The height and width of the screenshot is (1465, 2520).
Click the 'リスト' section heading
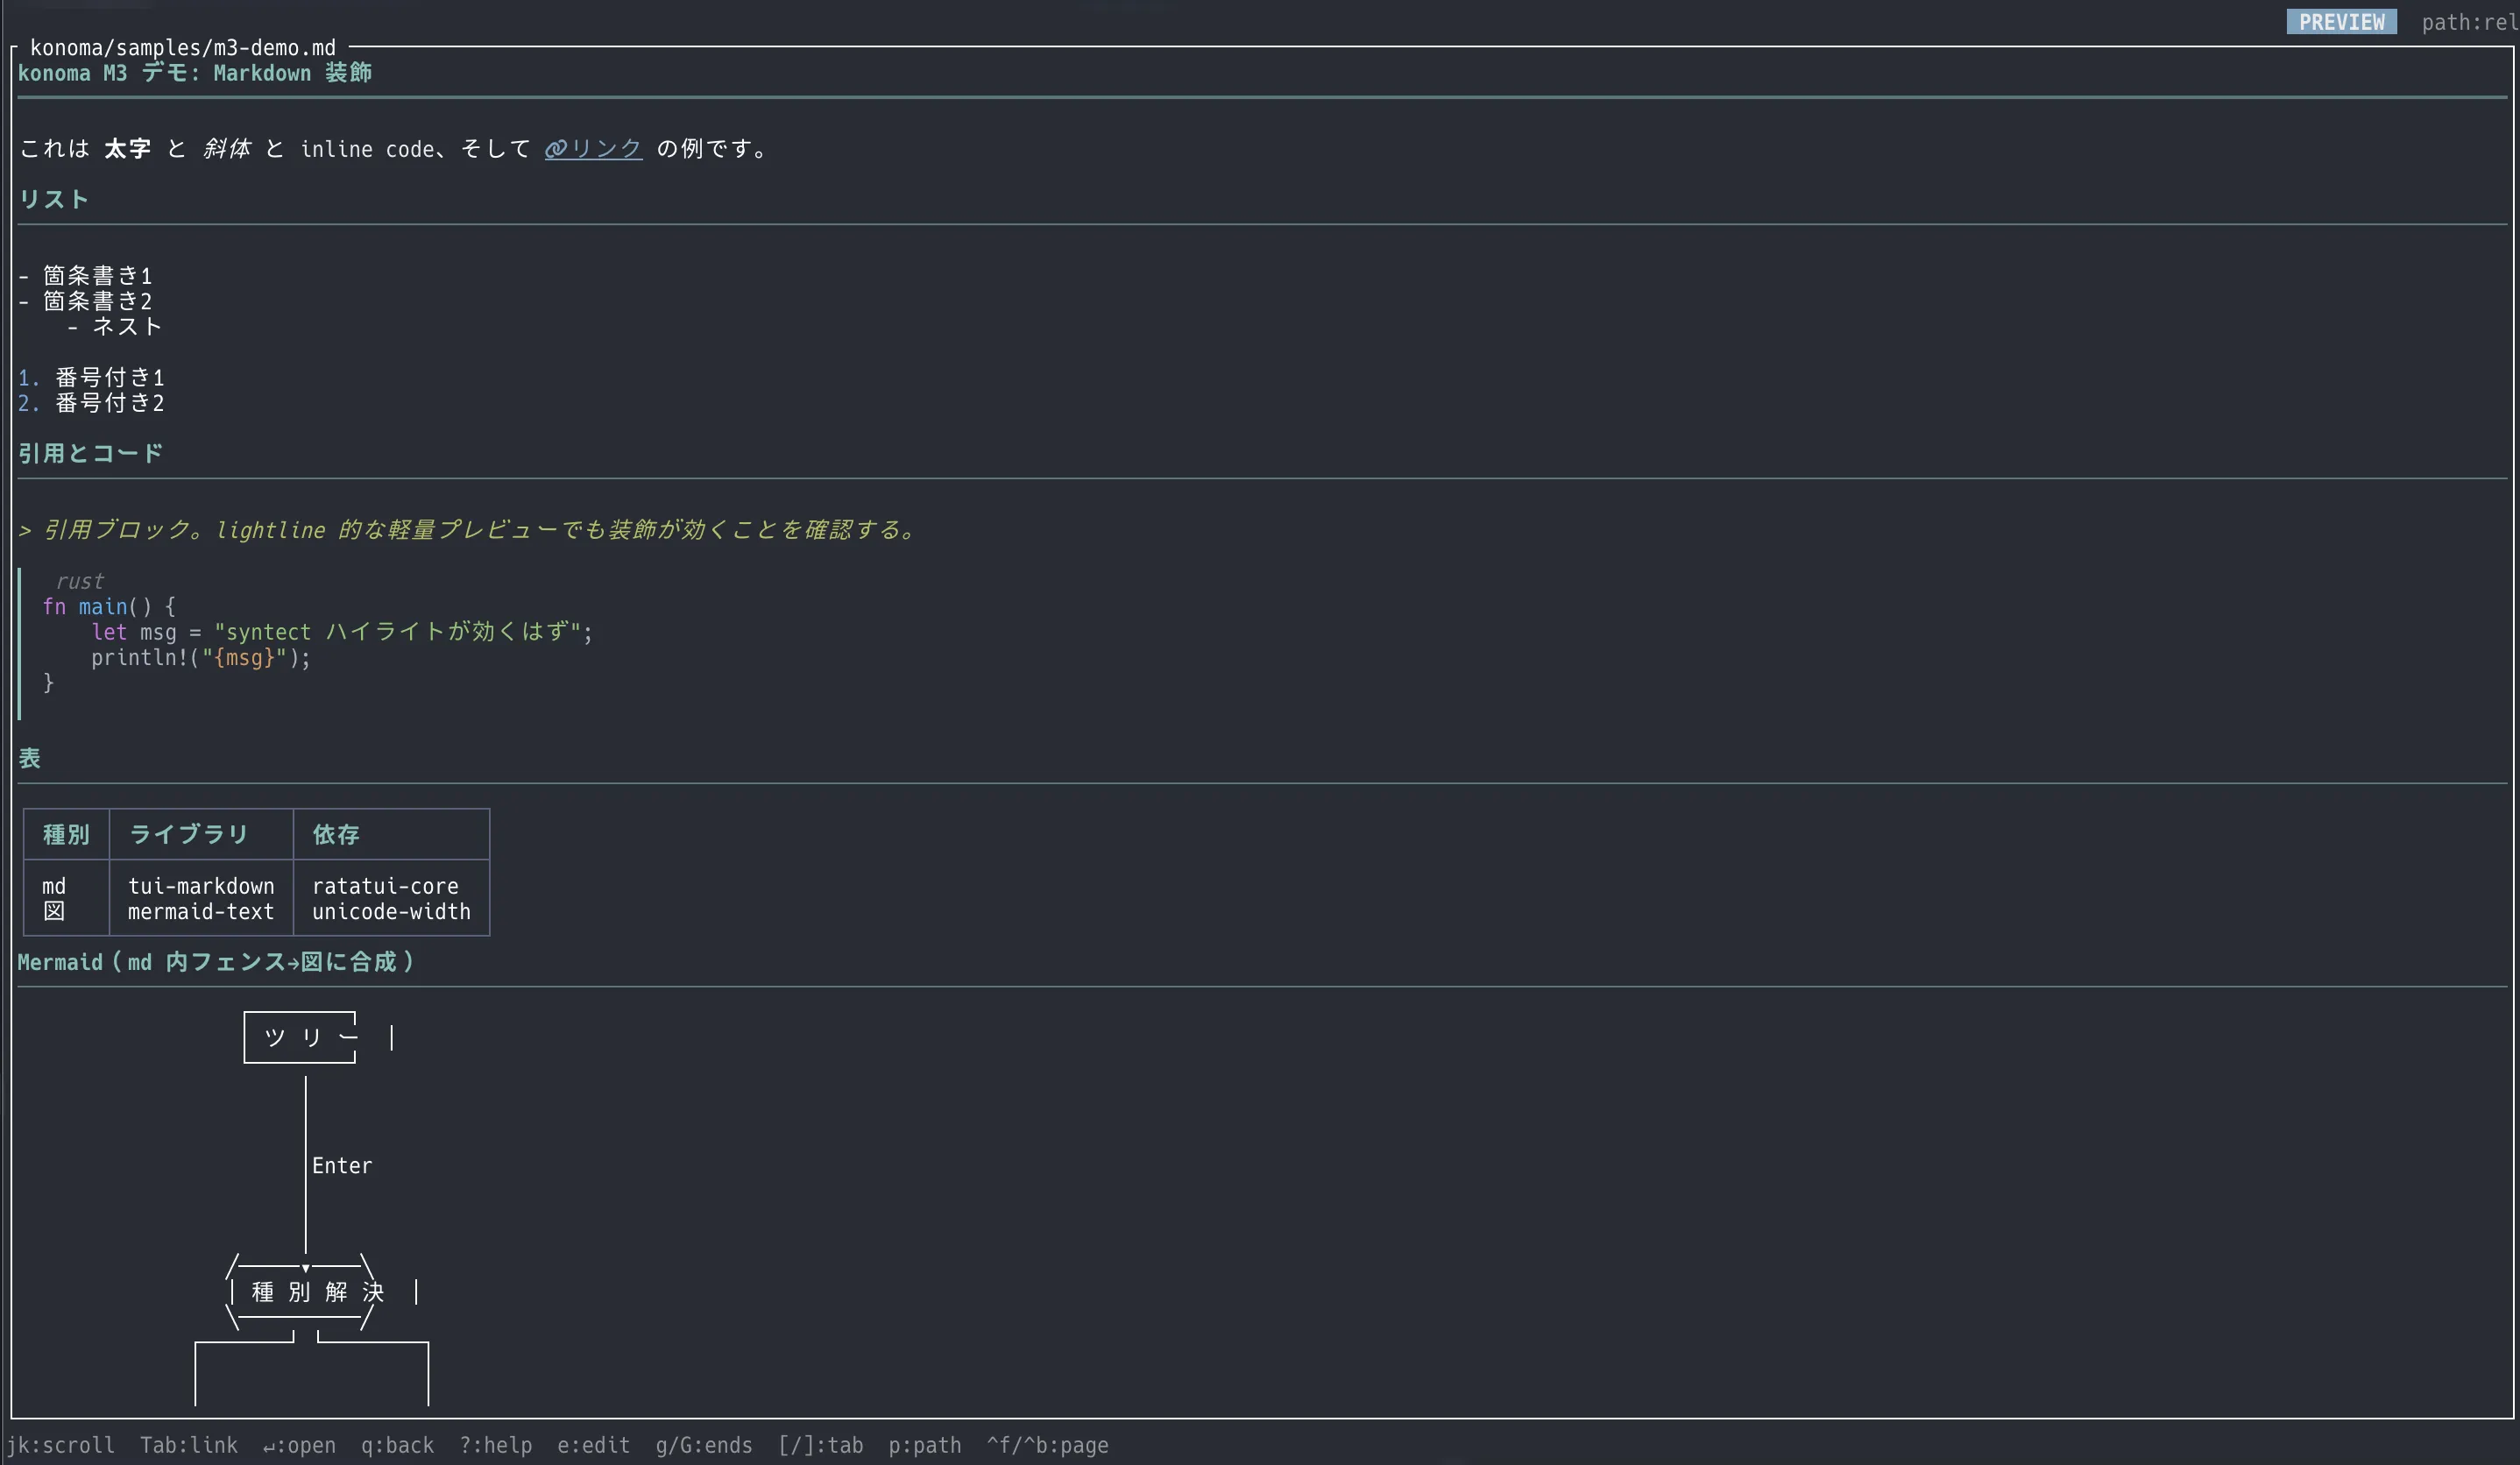tap(54, 199)
